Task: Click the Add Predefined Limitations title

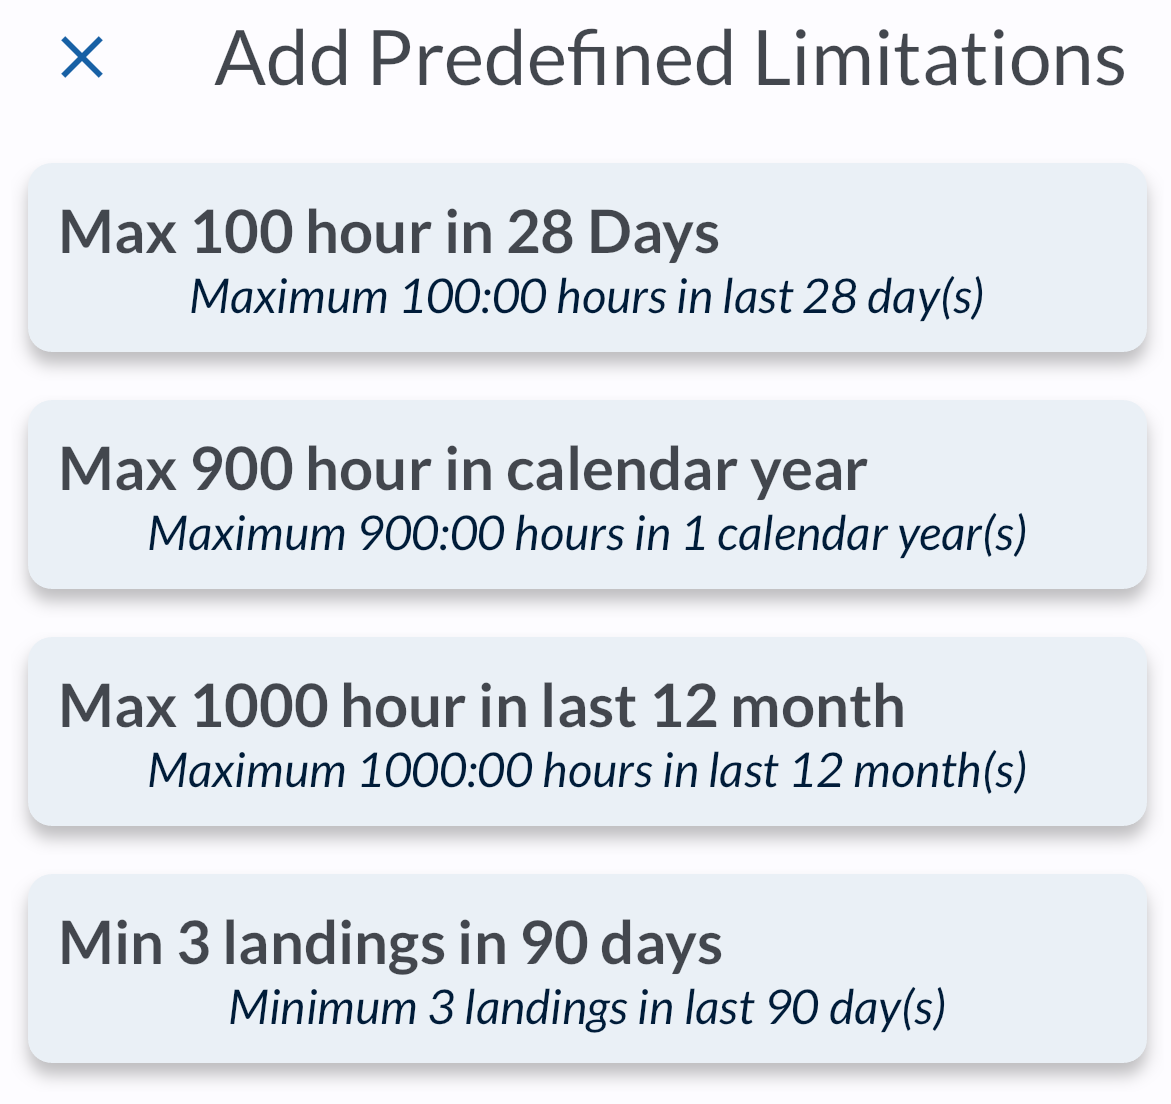Action: pyautogui.click(x=669, y=59)
